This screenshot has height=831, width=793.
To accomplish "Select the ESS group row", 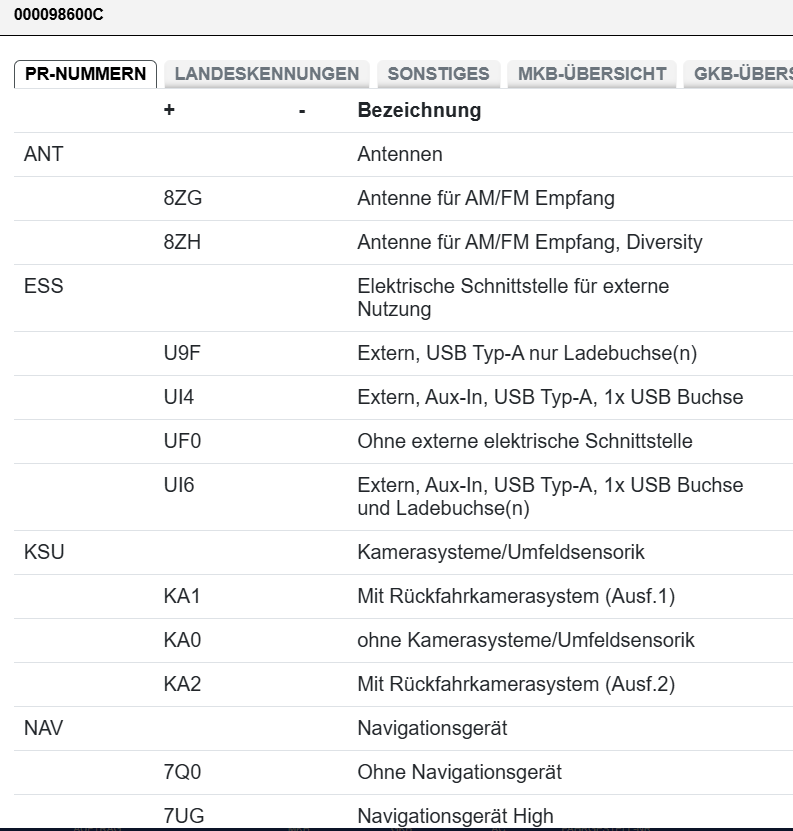I will click(x=400, y=298).
